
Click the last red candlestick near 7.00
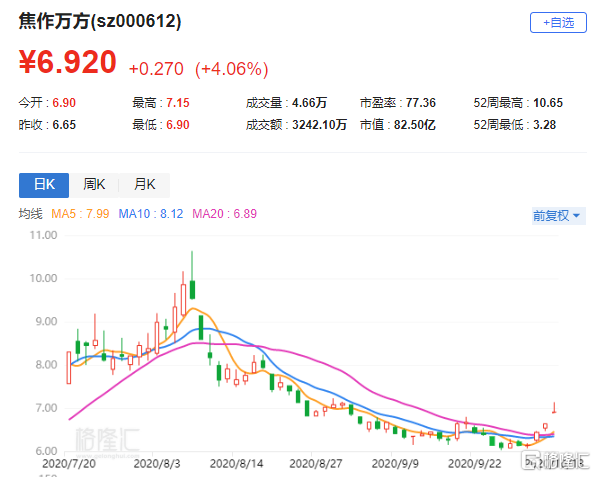coord(554,408)
